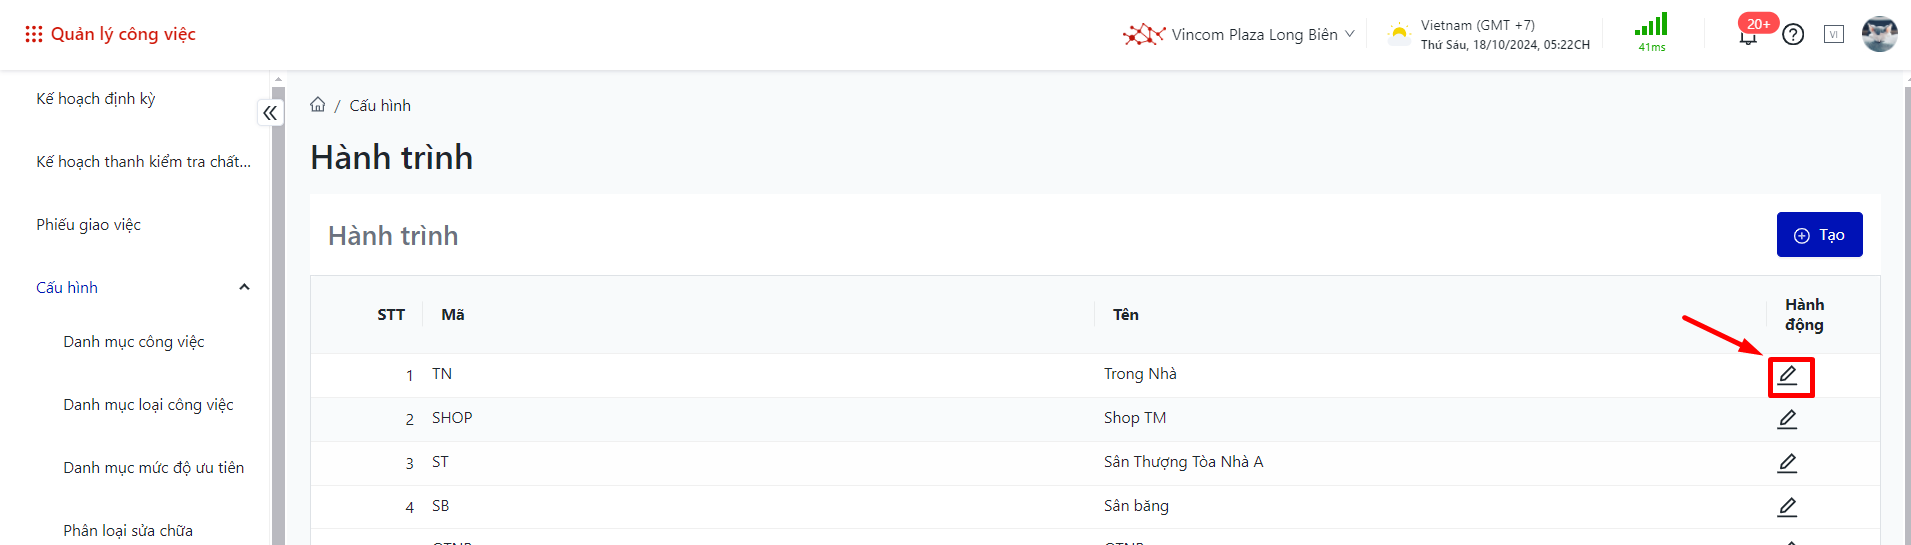The width and height of the screenshot is (1911, 545).
Task: Edit the Shop TM row
Action: click(1787, 419)
